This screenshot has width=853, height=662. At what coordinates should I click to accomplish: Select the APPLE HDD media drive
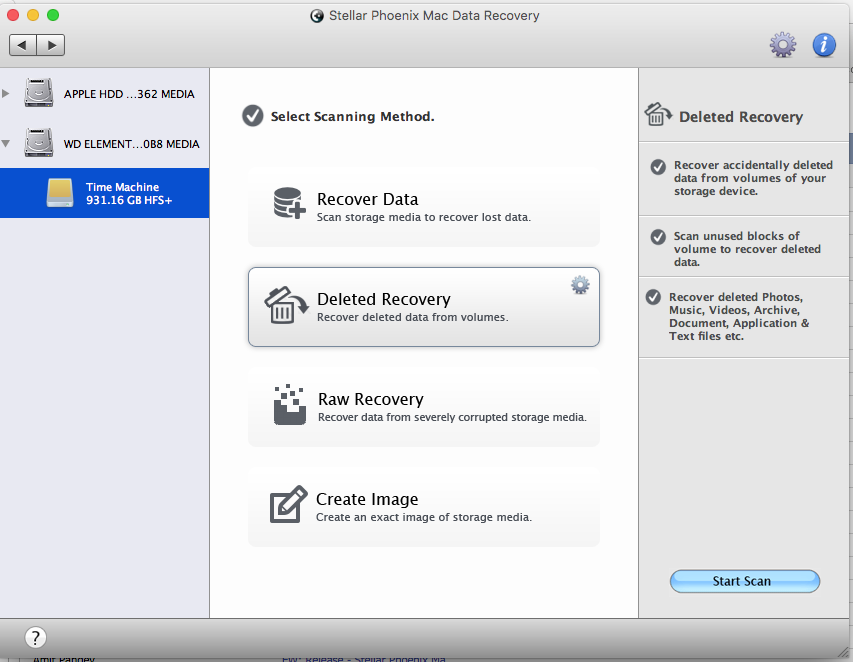(x=128, y=94)
